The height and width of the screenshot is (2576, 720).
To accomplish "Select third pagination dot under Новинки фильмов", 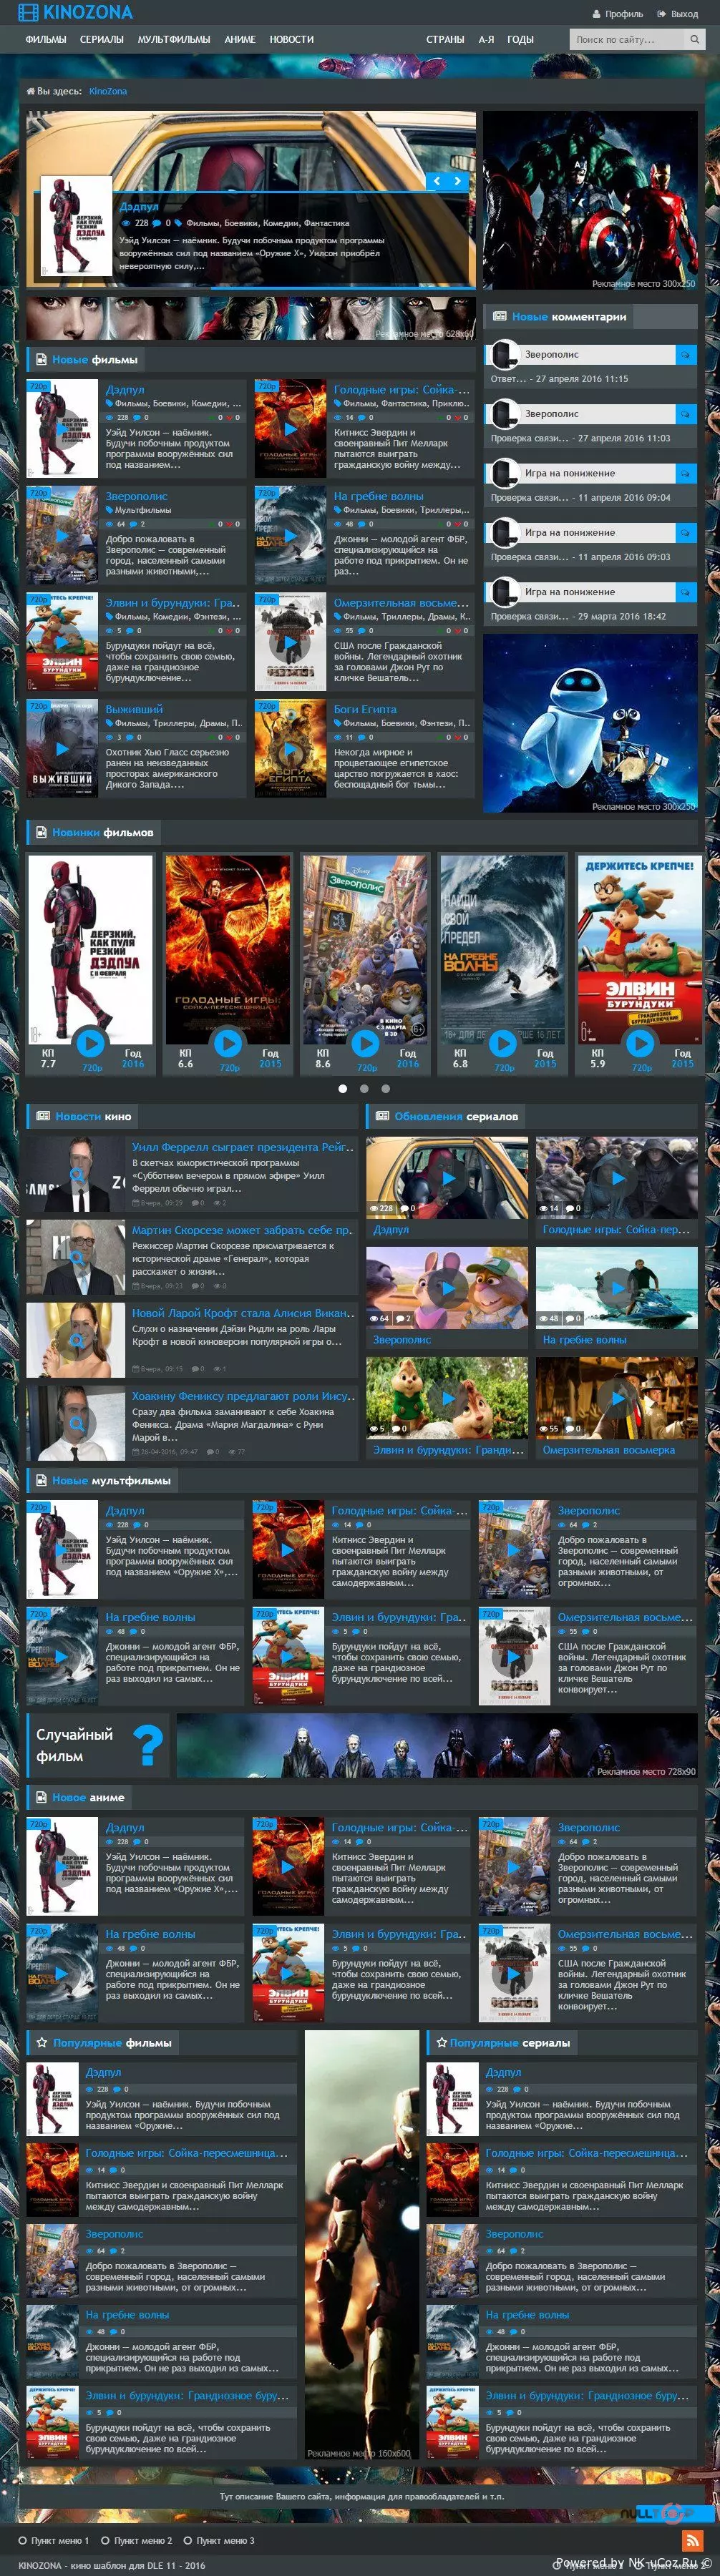I will pyautogui.click(x=386, y=1088).
